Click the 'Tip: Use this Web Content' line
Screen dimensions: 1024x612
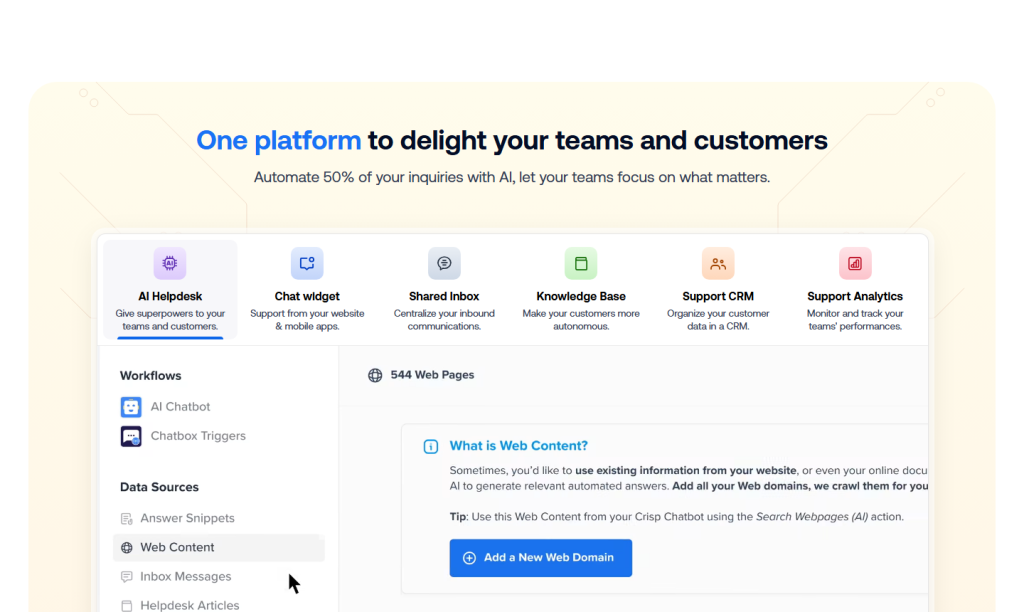(x=677, y=517)
